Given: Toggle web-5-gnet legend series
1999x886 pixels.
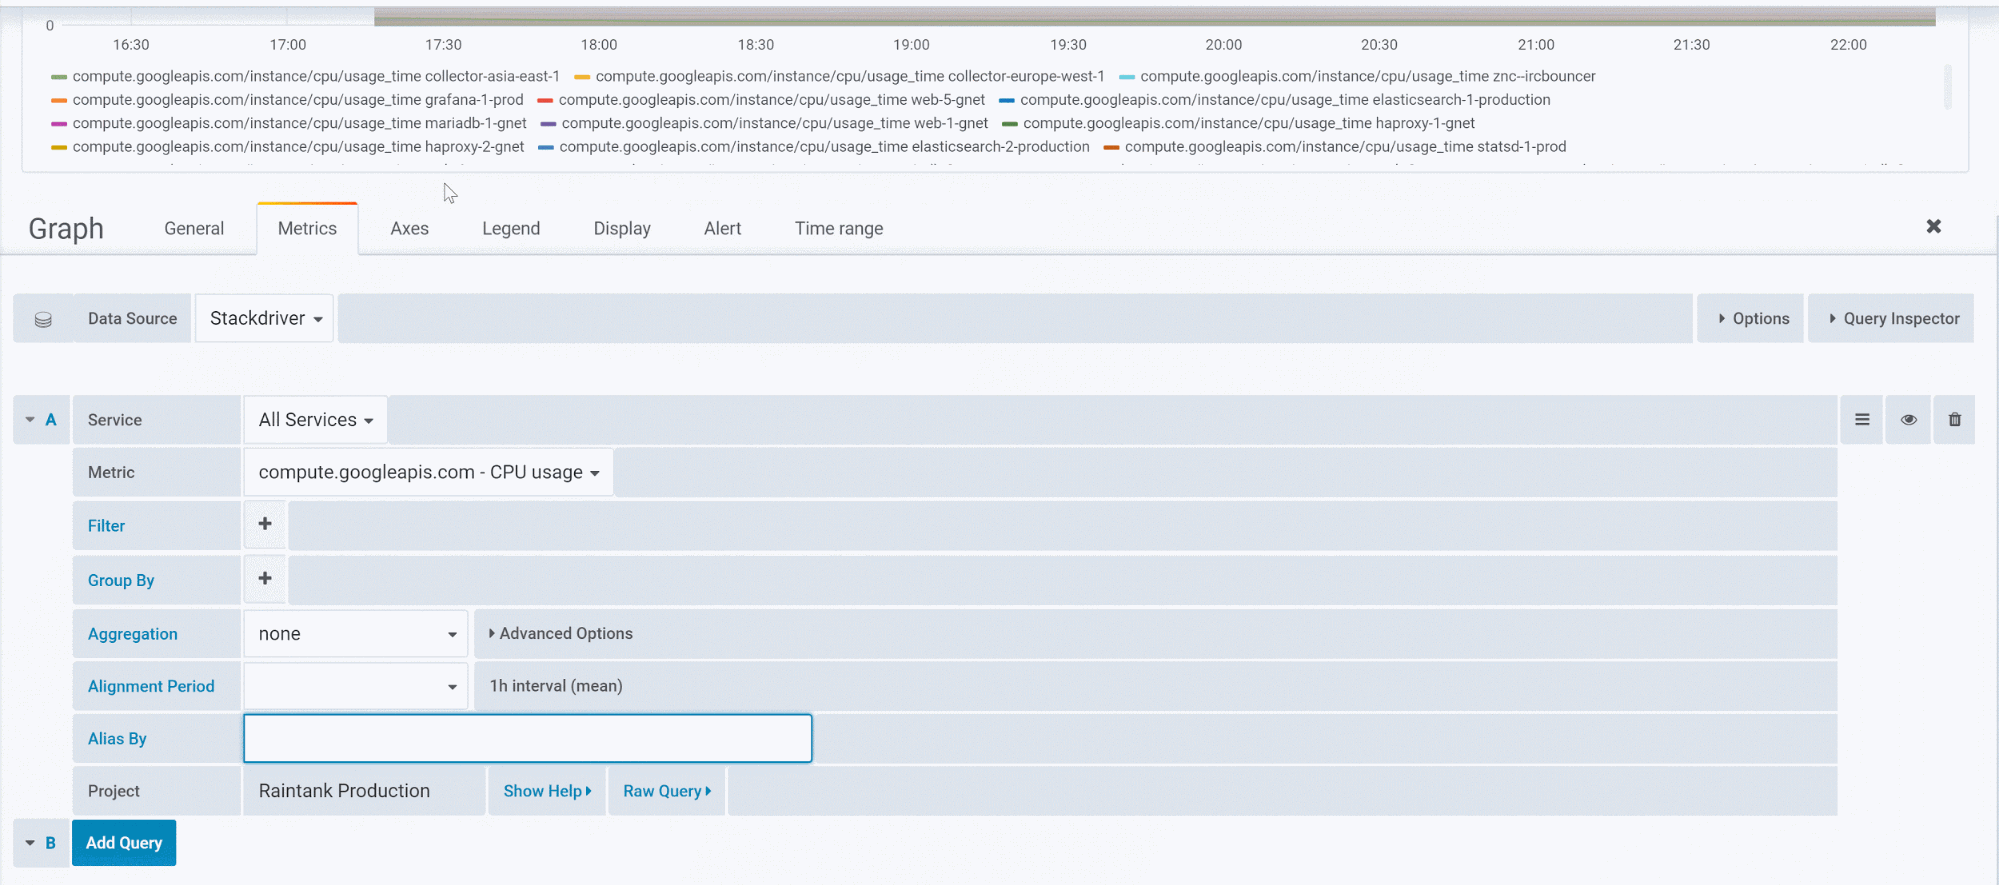Looking at the screenshot, I should [772, 100].
